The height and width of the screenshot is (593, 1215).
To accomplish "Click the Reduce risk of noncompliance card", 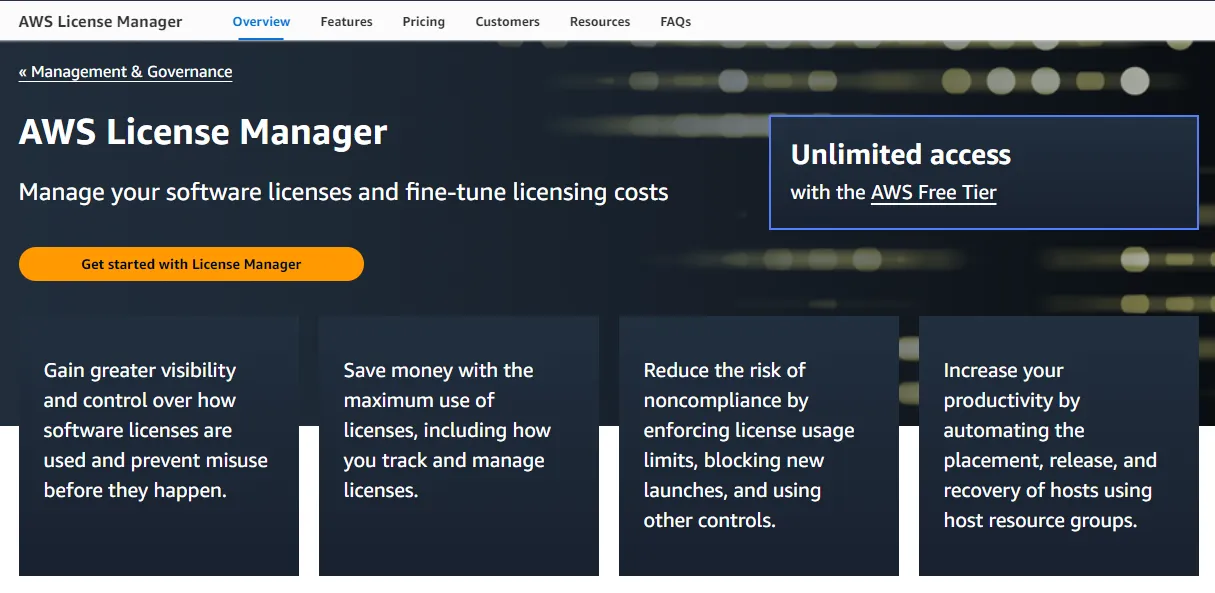I will pyautogui.click(x=759, y=446).
